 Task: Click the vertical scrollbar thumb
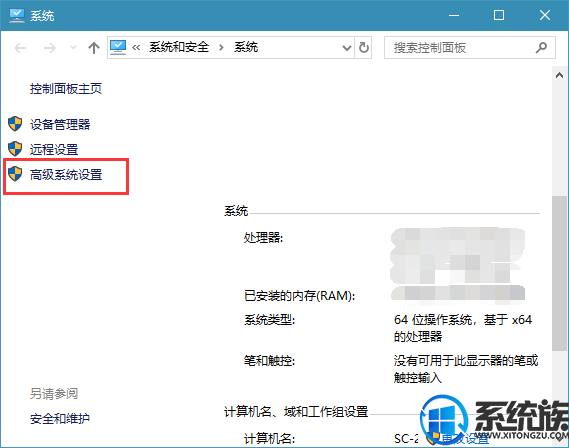point(559,273)
